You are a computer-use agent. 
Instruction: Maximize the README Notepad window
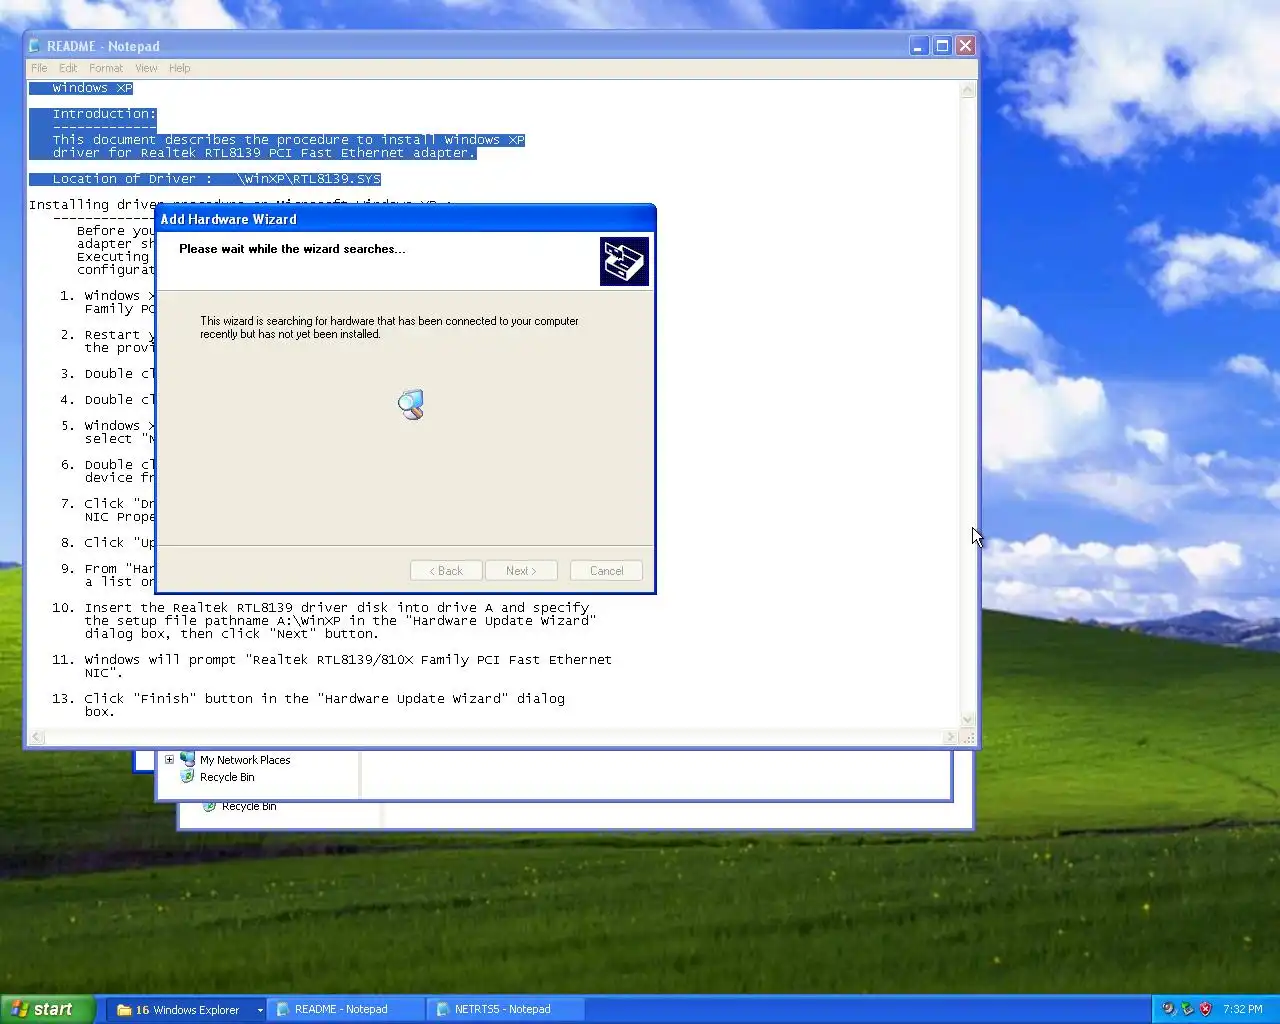(942, 46)
